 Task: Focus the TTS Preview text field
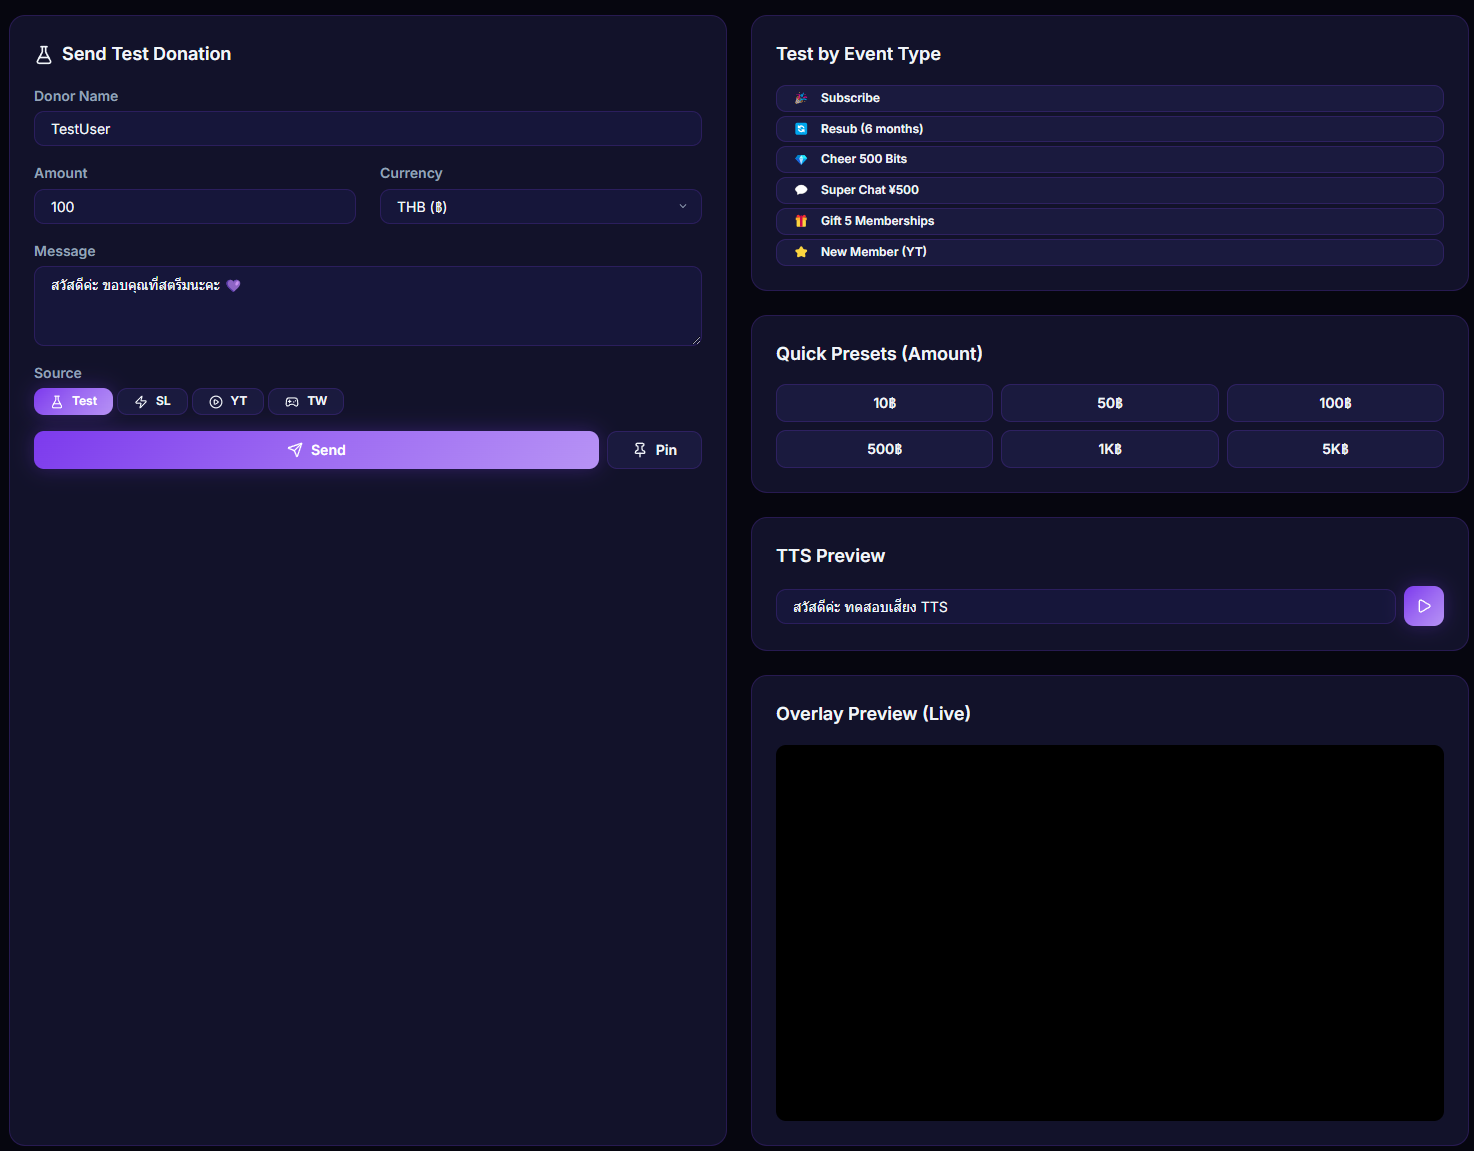coord(1085,606)
